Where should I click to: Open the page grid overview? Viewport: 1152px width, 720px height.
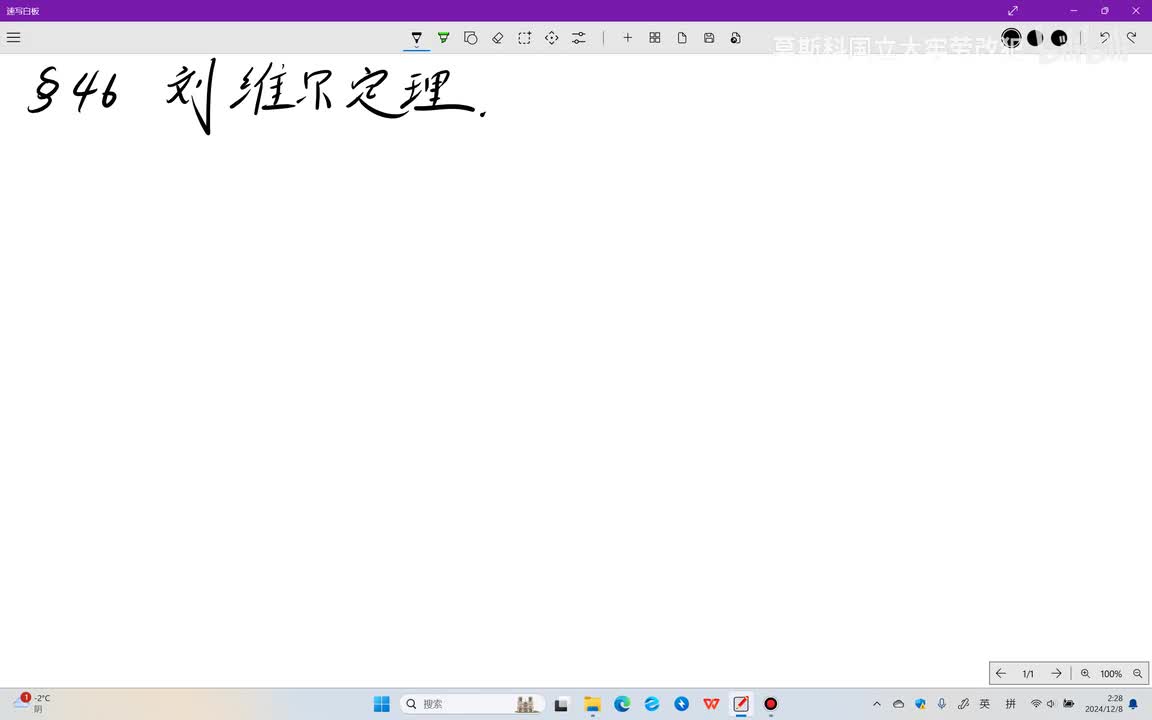(x=655, y=37)
